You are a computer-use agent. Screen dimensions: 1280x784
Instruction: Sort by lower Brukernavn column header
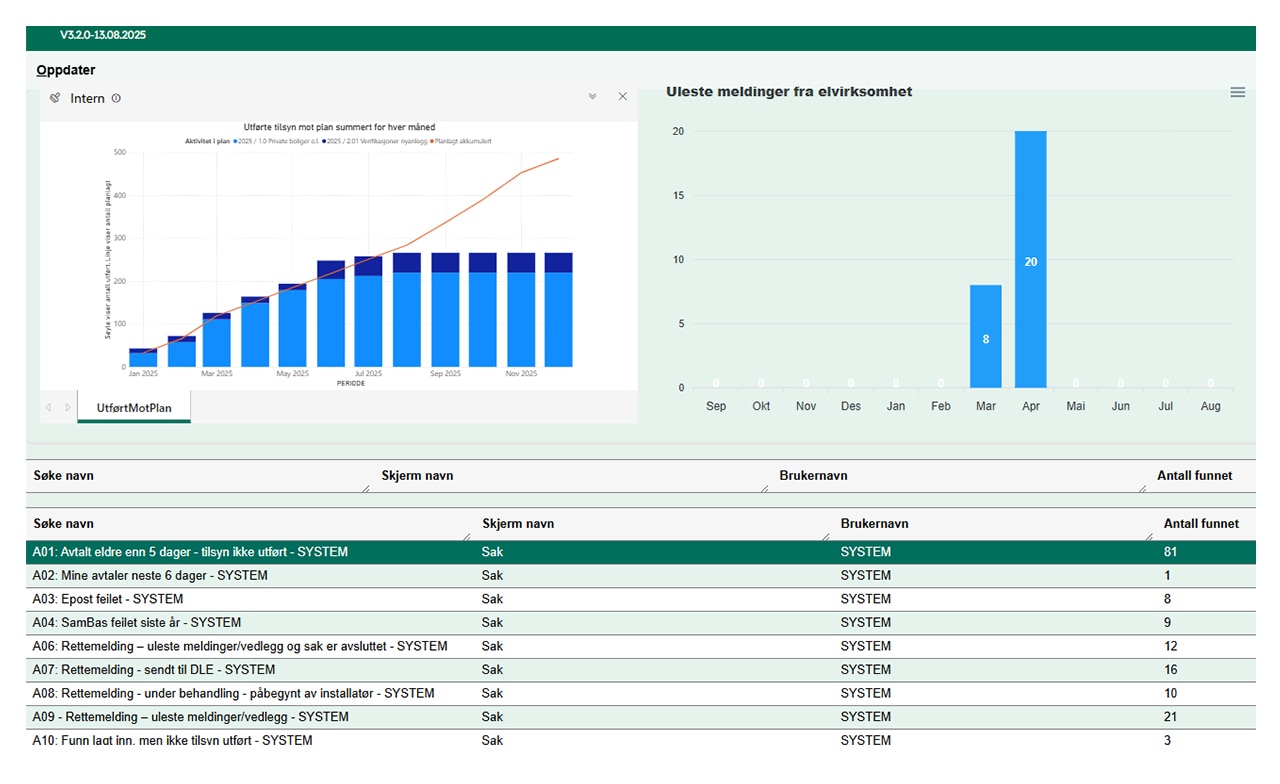874,524
